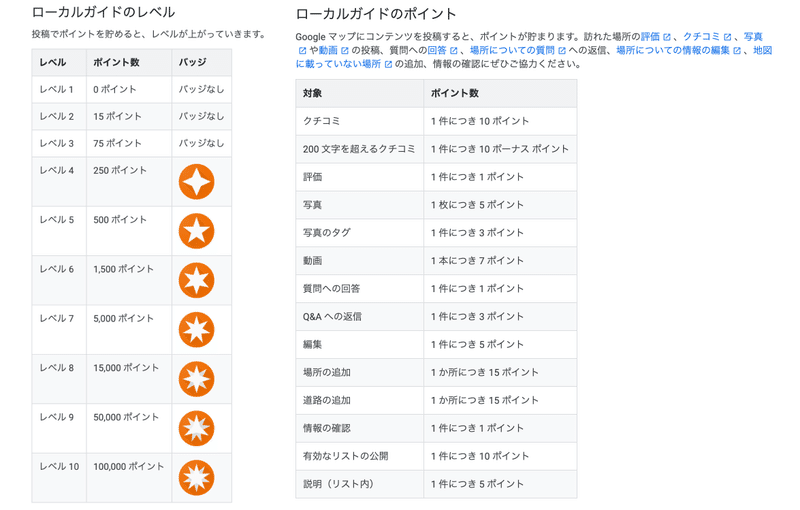Click external-link icon next to 評価 link

coord(667,37)
